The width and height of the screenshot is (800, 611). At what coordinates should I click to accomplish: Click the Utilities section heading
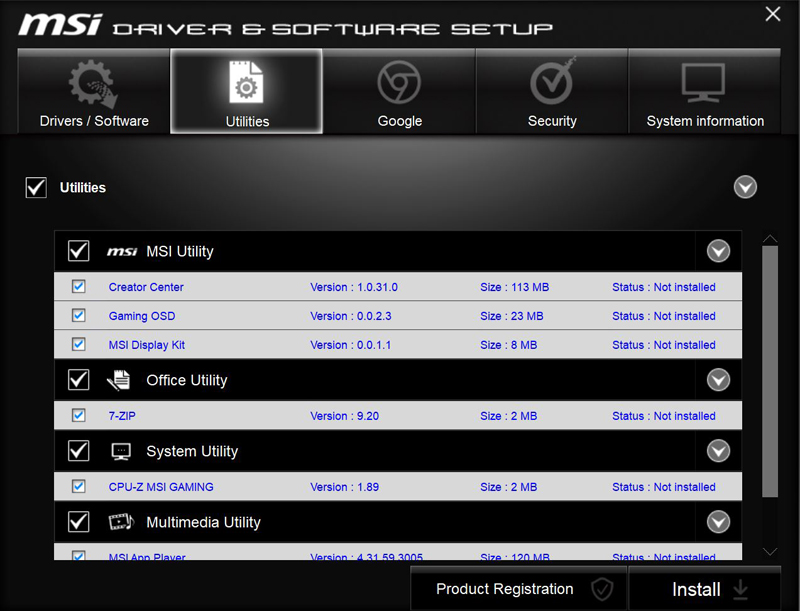83,188
